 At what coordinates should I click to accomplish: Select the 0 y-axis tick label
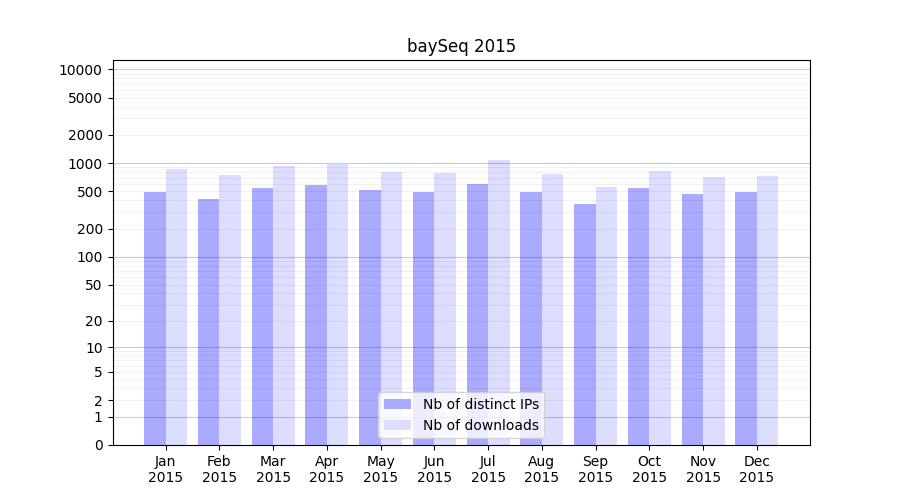[98, 445]
